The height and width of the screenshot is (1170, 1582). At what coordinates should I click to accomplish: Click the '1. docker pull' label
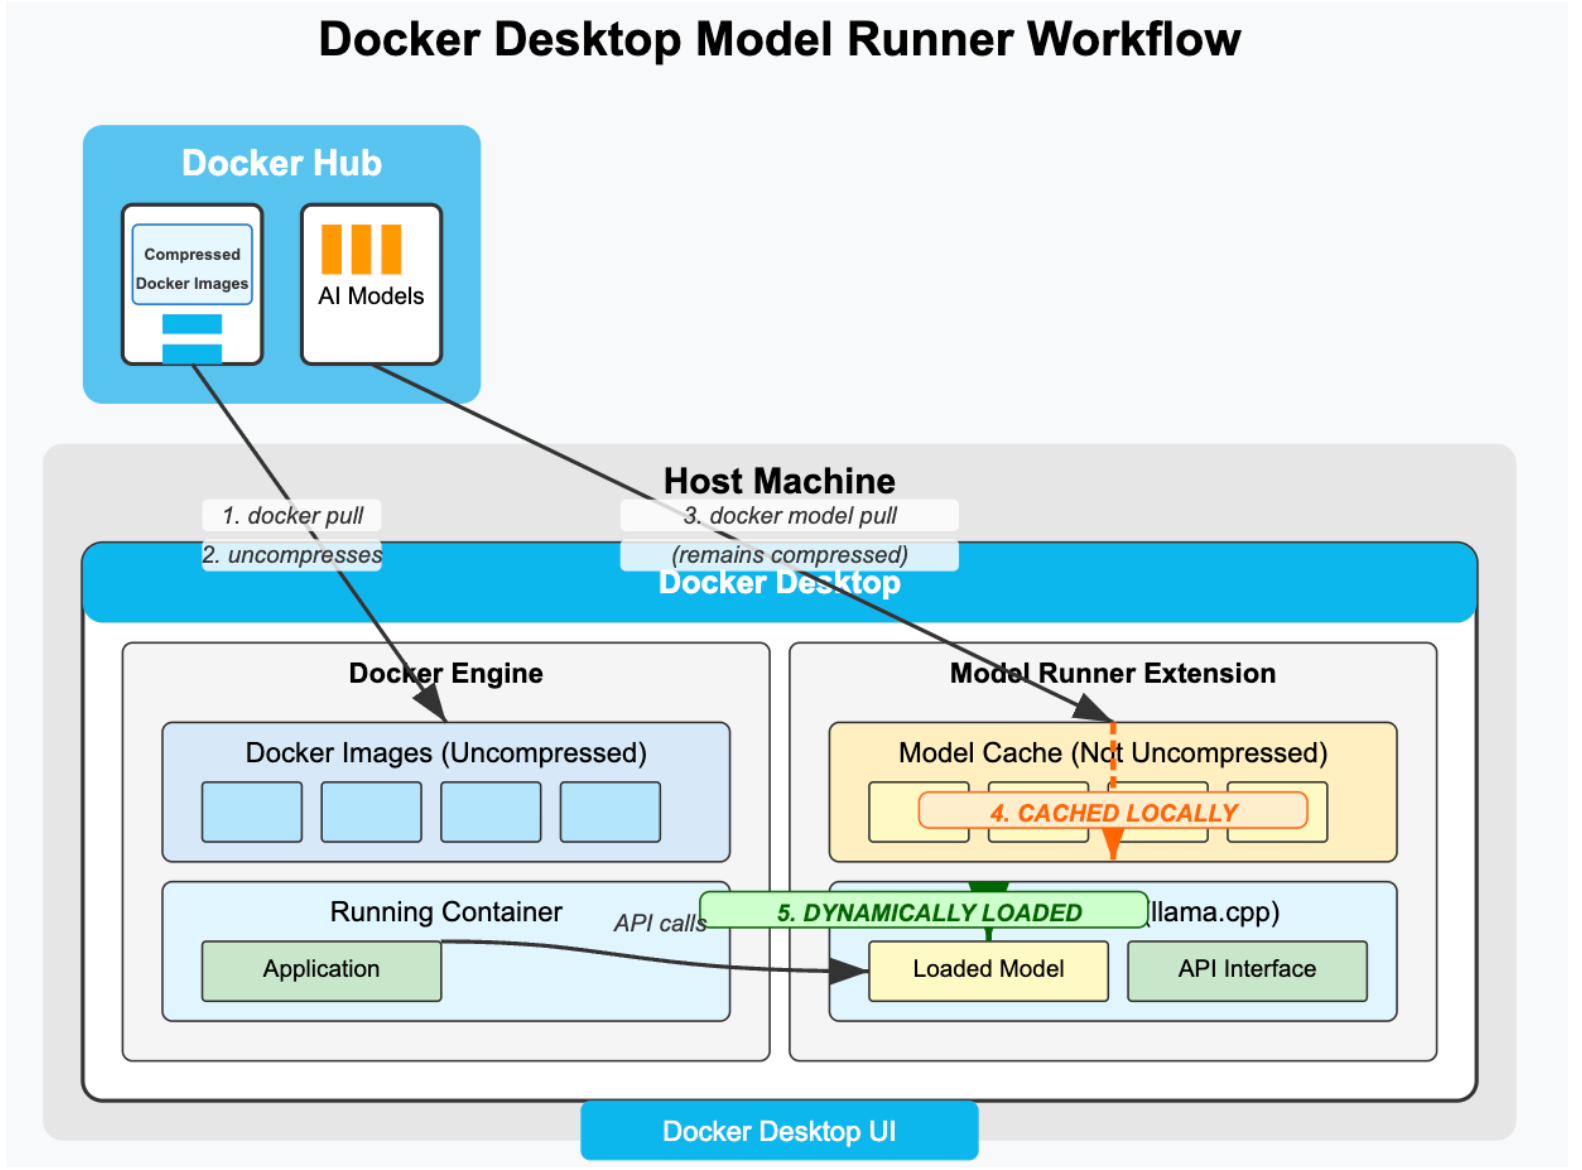(292, 516)
